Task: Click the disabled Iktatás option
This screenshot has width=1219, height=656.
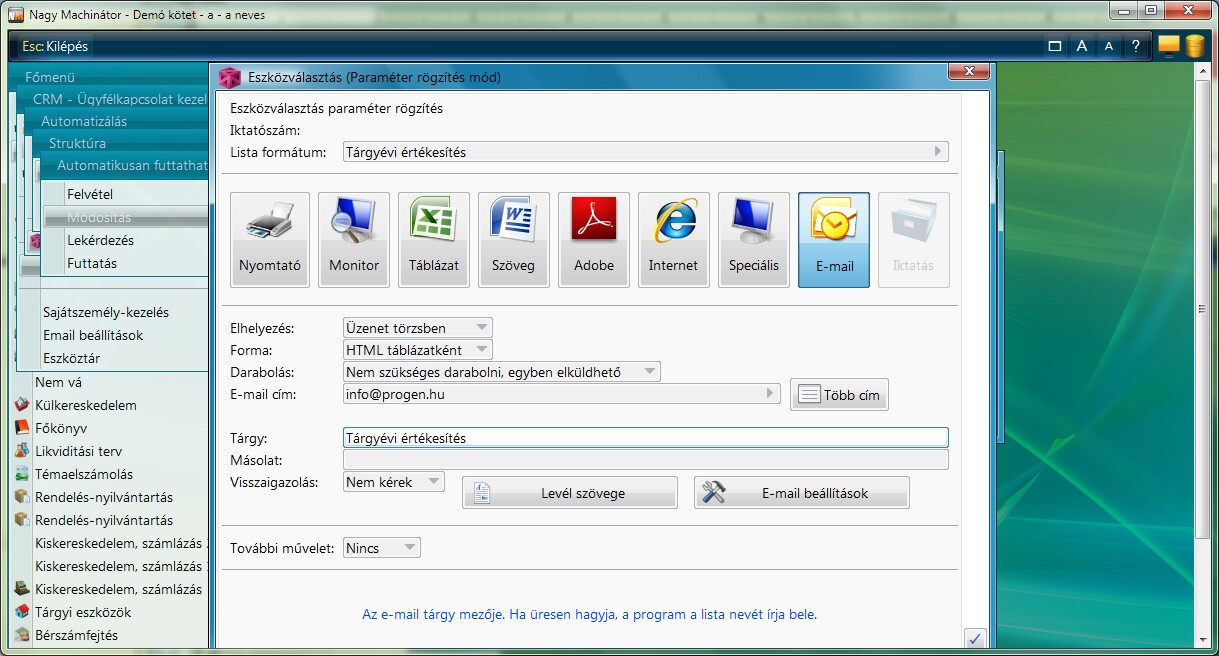Action: pyautogui.click(x=914, y=240)
